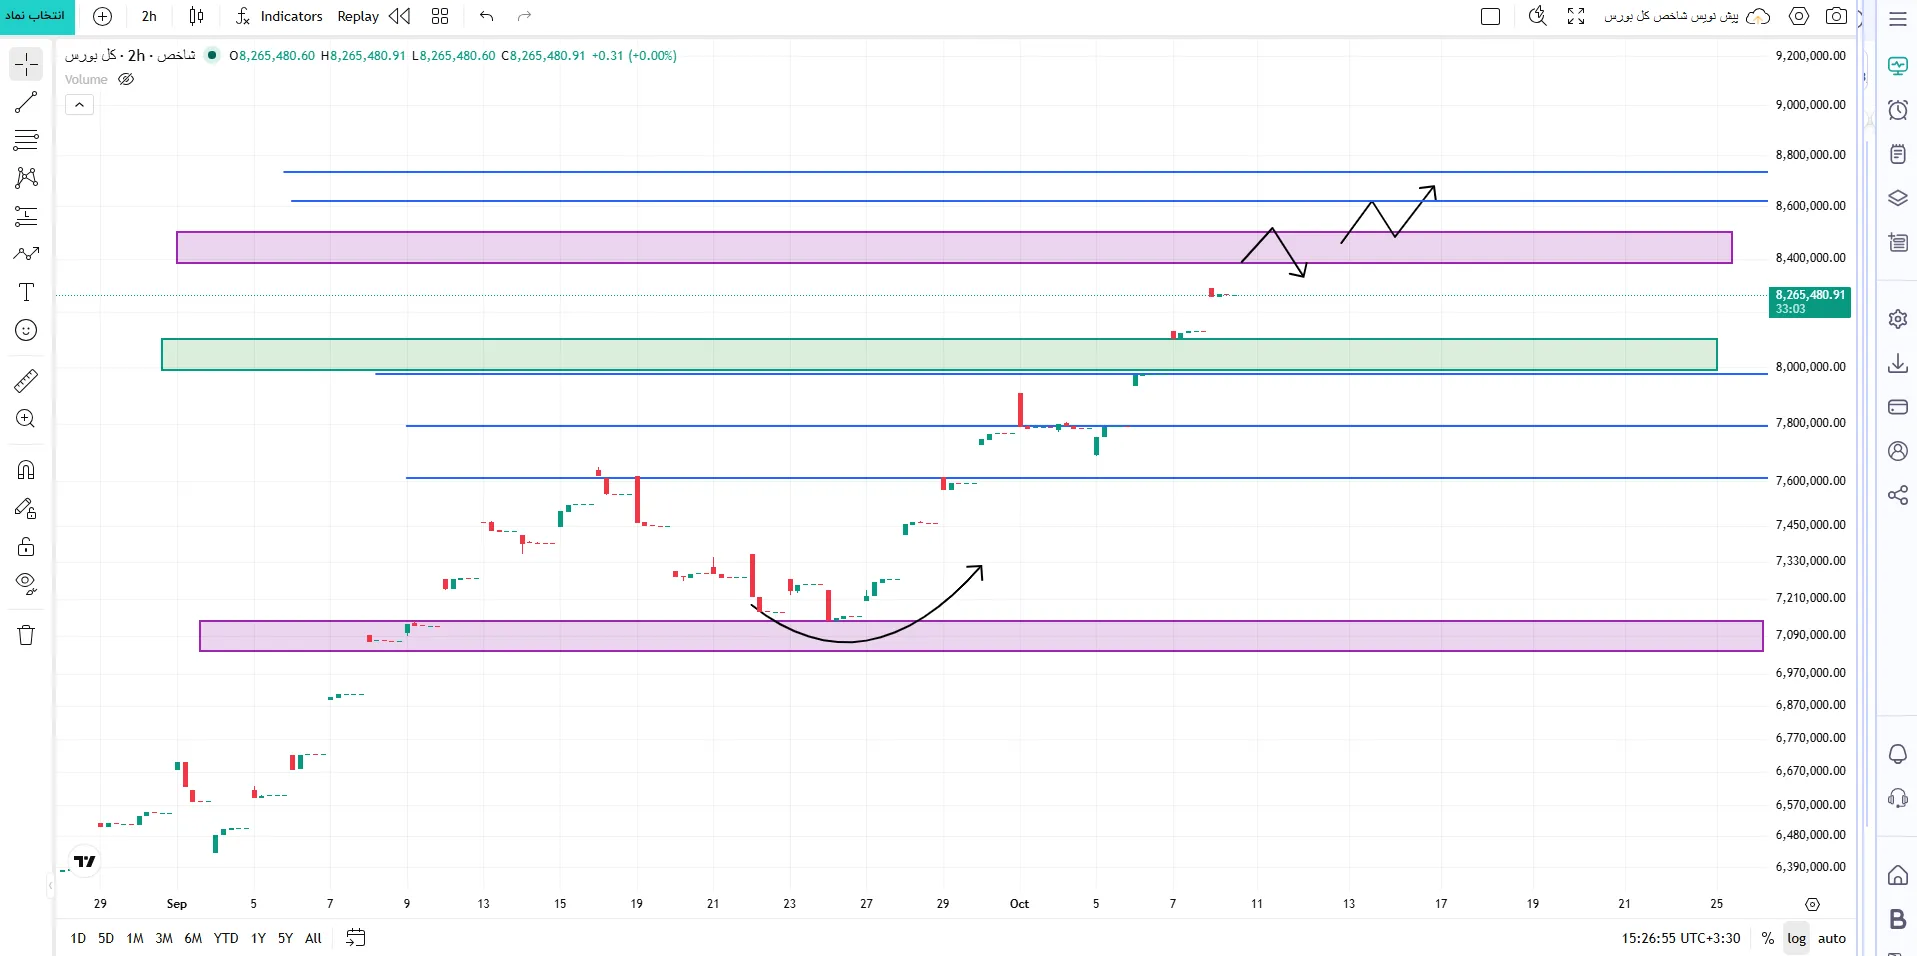1917x956 pixels.
Task: Open the 2h interval dropdown
Action: click(149, 16)
